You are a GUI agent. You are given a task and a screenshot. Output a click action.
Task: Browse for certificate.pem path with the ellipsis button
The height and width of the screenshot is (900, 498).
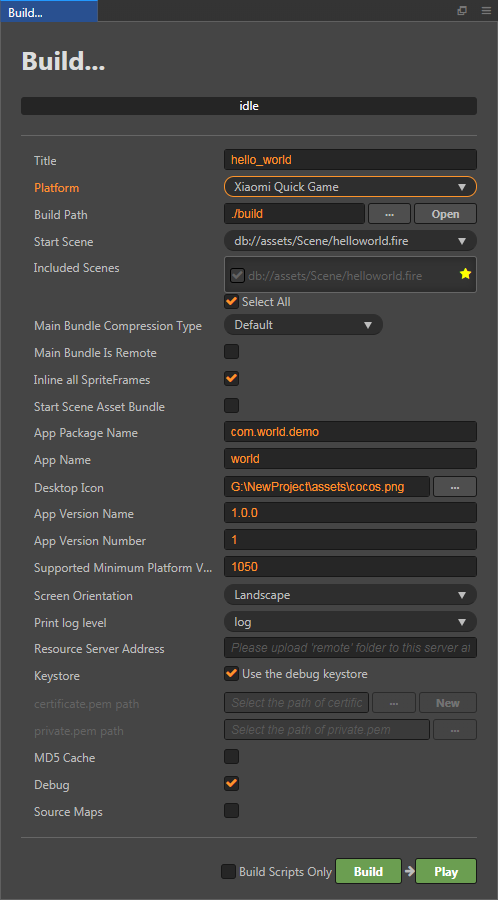394,703
